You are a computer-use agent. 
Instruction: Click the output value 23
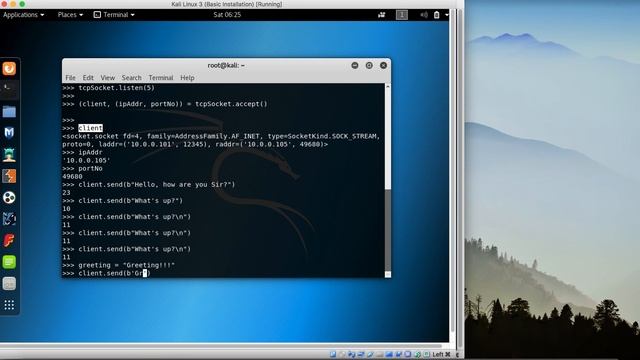[67, 193]
